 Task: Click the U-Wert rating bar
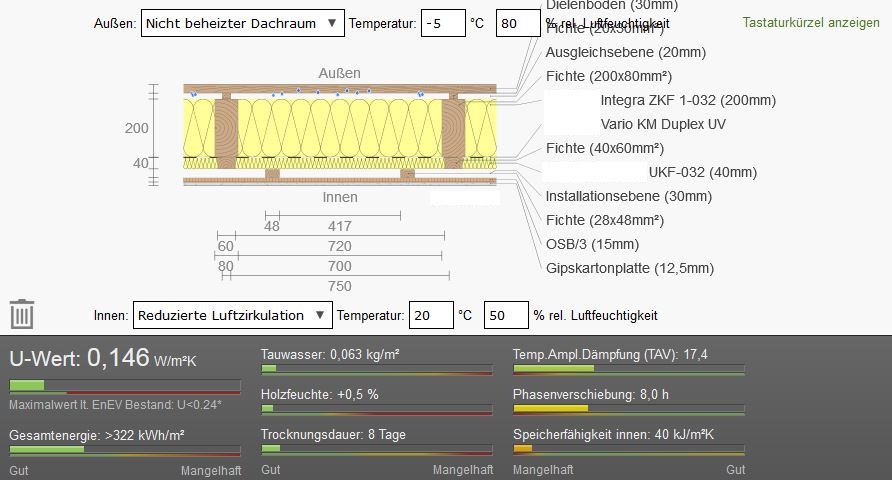(125, 386)
